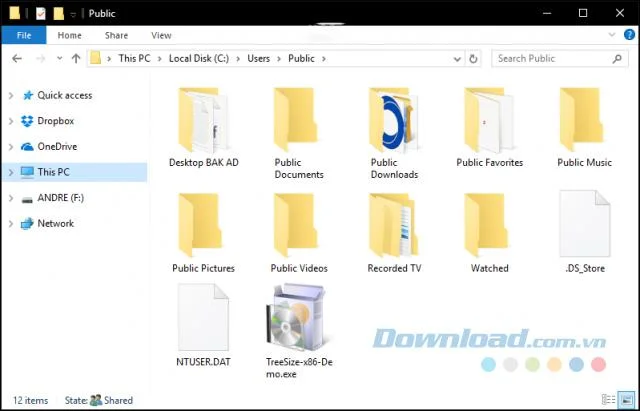Expand the OneDrive tree node
640x411 pixels.
11,147
